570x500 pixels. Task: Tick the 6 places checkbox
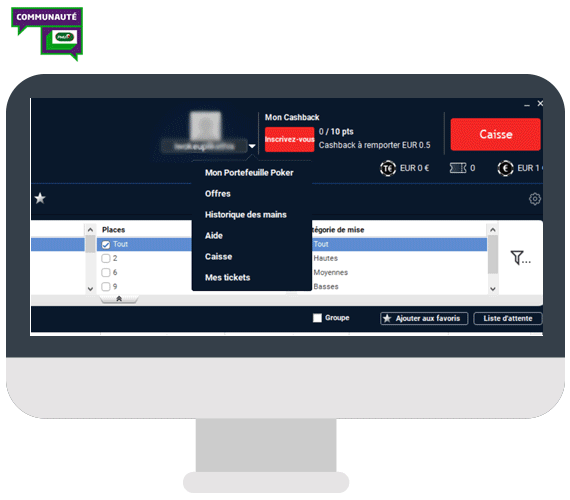coord(106,272)
